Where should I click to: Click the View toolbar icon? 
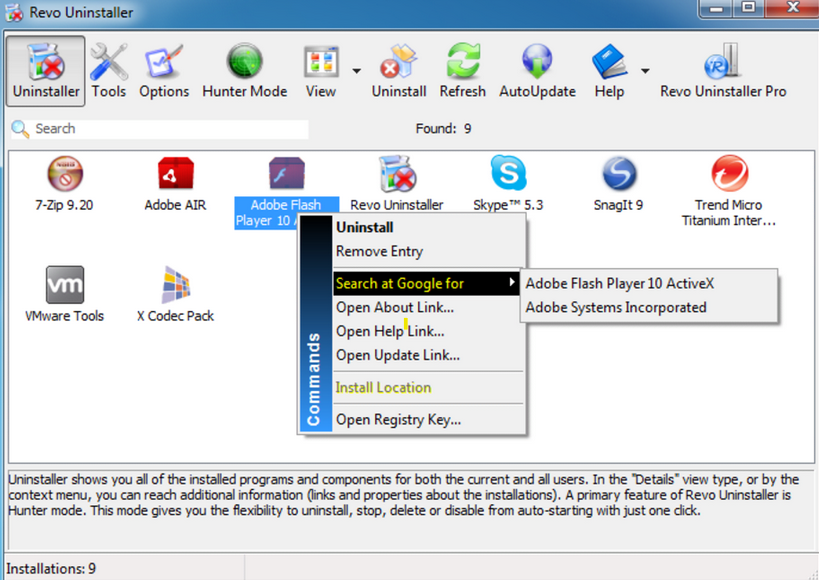321,62
